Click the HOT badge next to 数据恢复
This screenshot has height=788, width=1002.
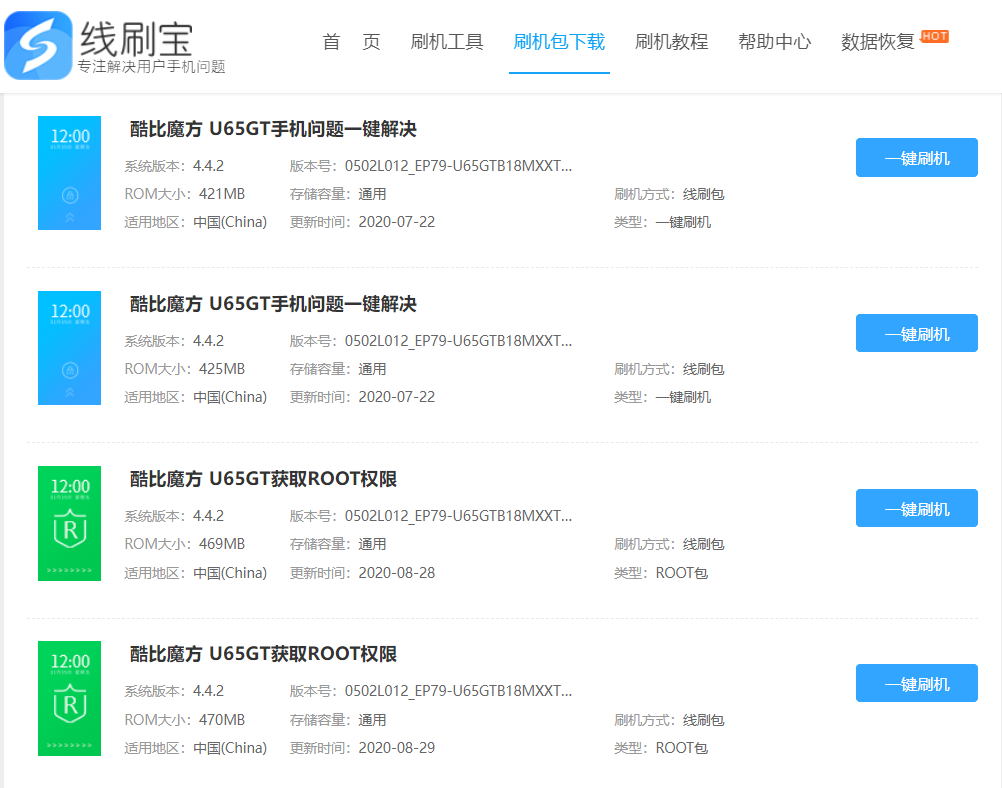[x=934, y=36]
